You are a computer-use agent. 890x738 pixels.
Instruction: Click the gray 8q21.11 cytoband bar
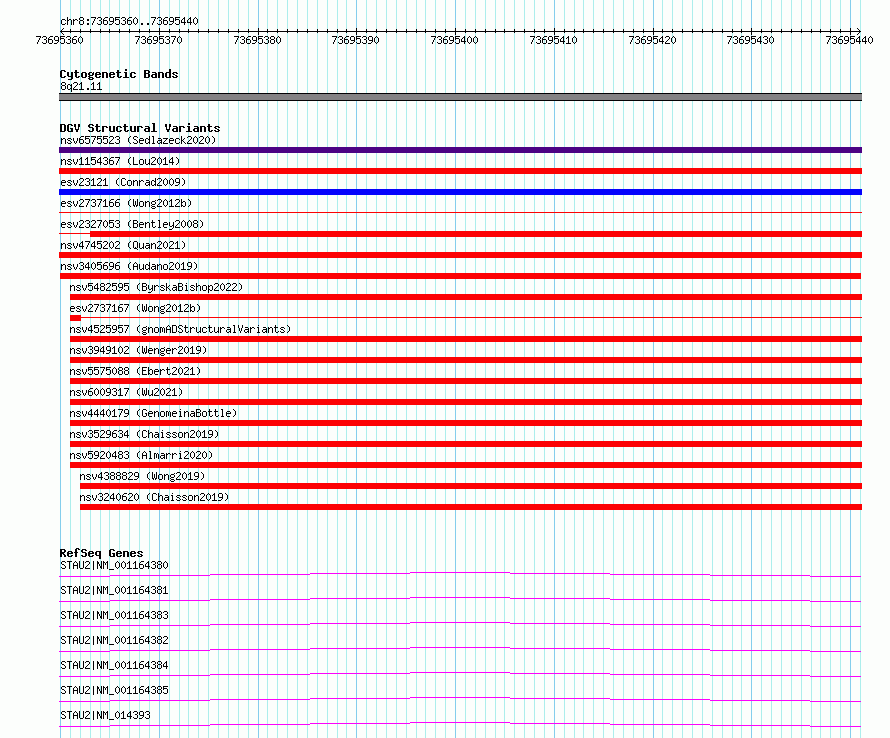(460, 97)
